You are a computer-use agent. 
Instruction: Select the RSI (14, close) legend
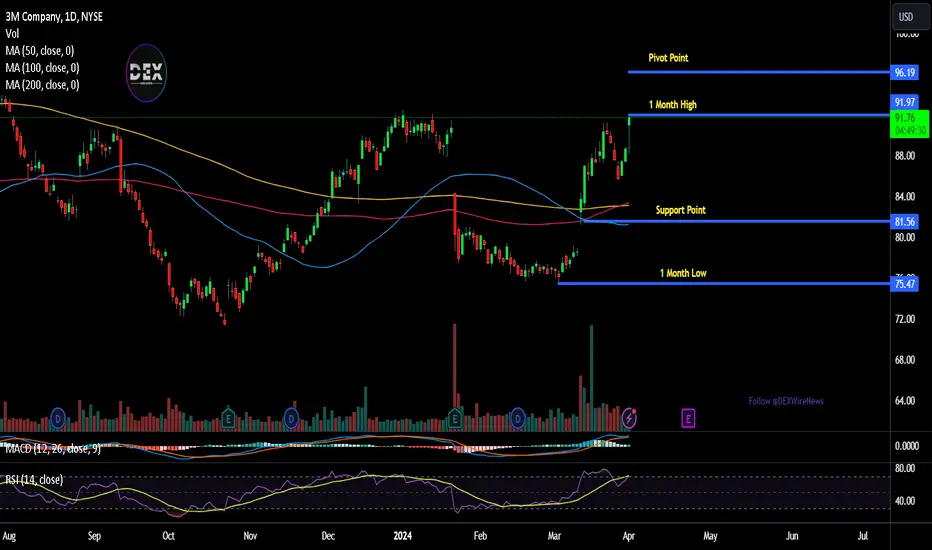(x=34, y=479)
